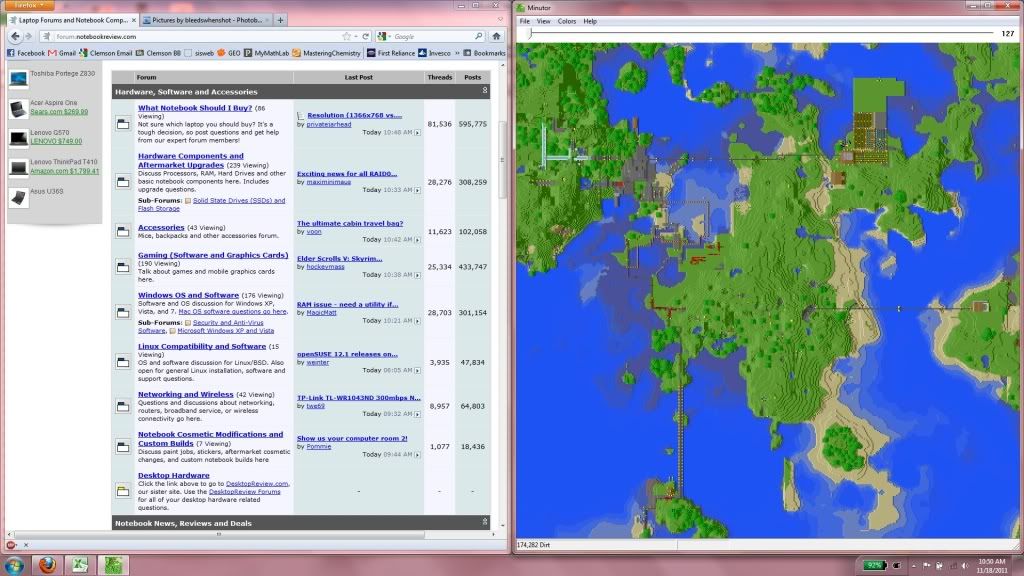Screen dimensions: 1024x576
Task: Open Action Center flag in tray
Action: [x=926, y=566]
